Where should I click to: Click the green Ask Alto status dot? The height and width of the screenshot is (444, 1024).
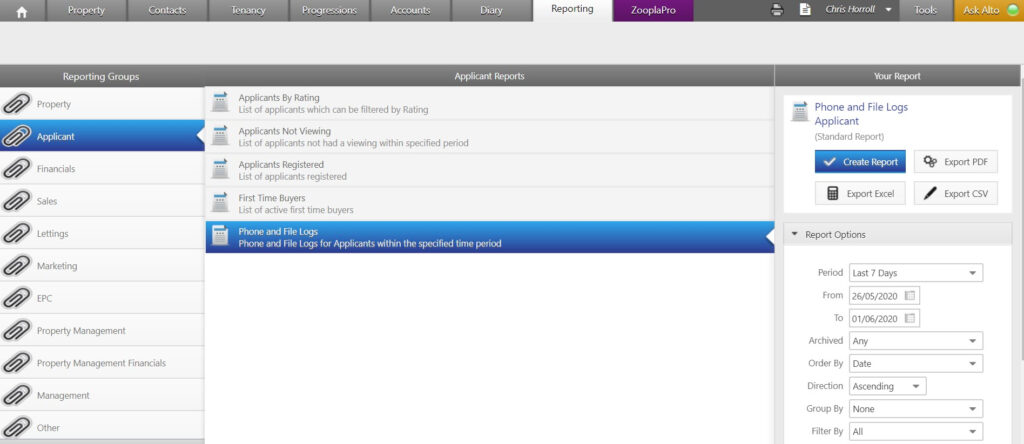coord(1013,10)
